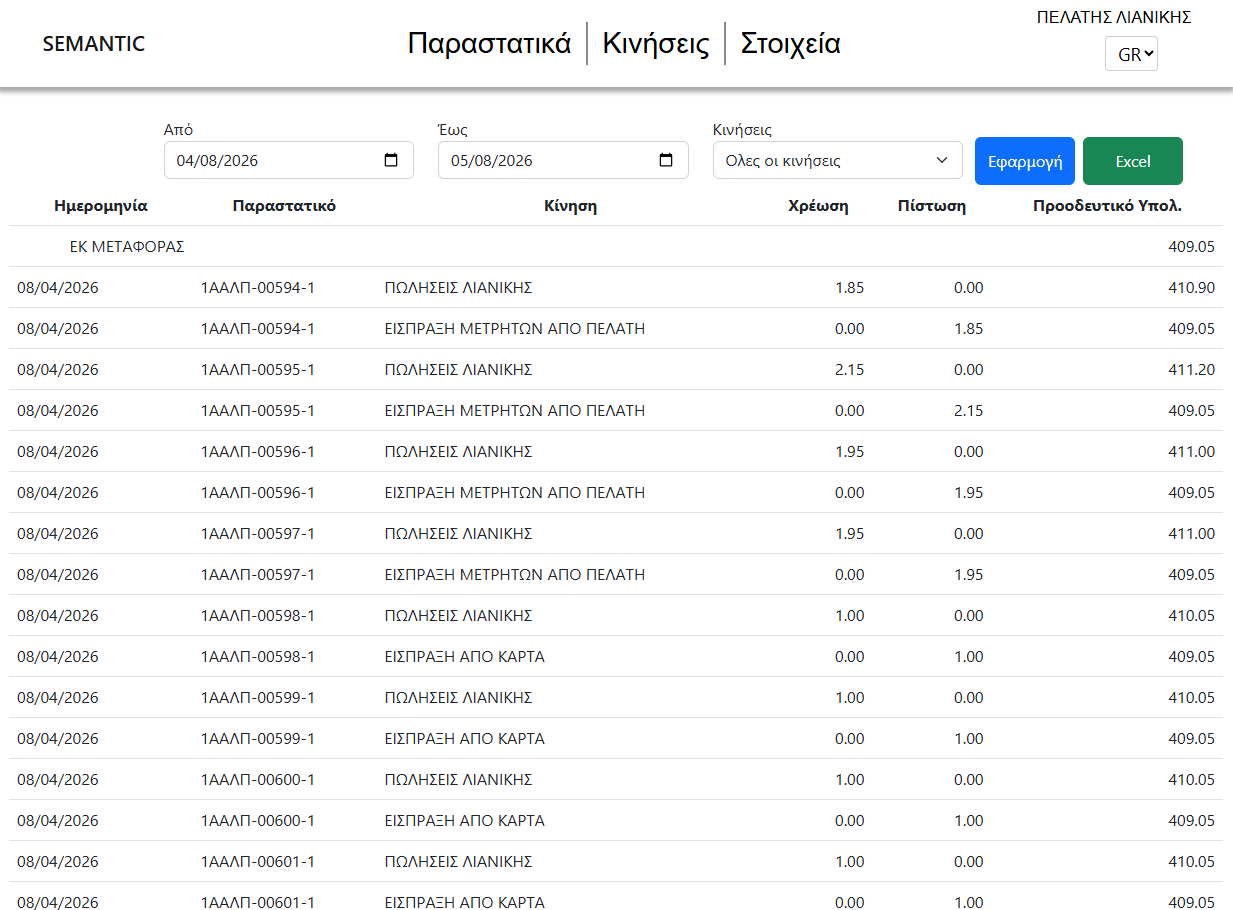Click the Κίνηση column header
This screenshot has width=1233, height=910.
tap(571, 206)
